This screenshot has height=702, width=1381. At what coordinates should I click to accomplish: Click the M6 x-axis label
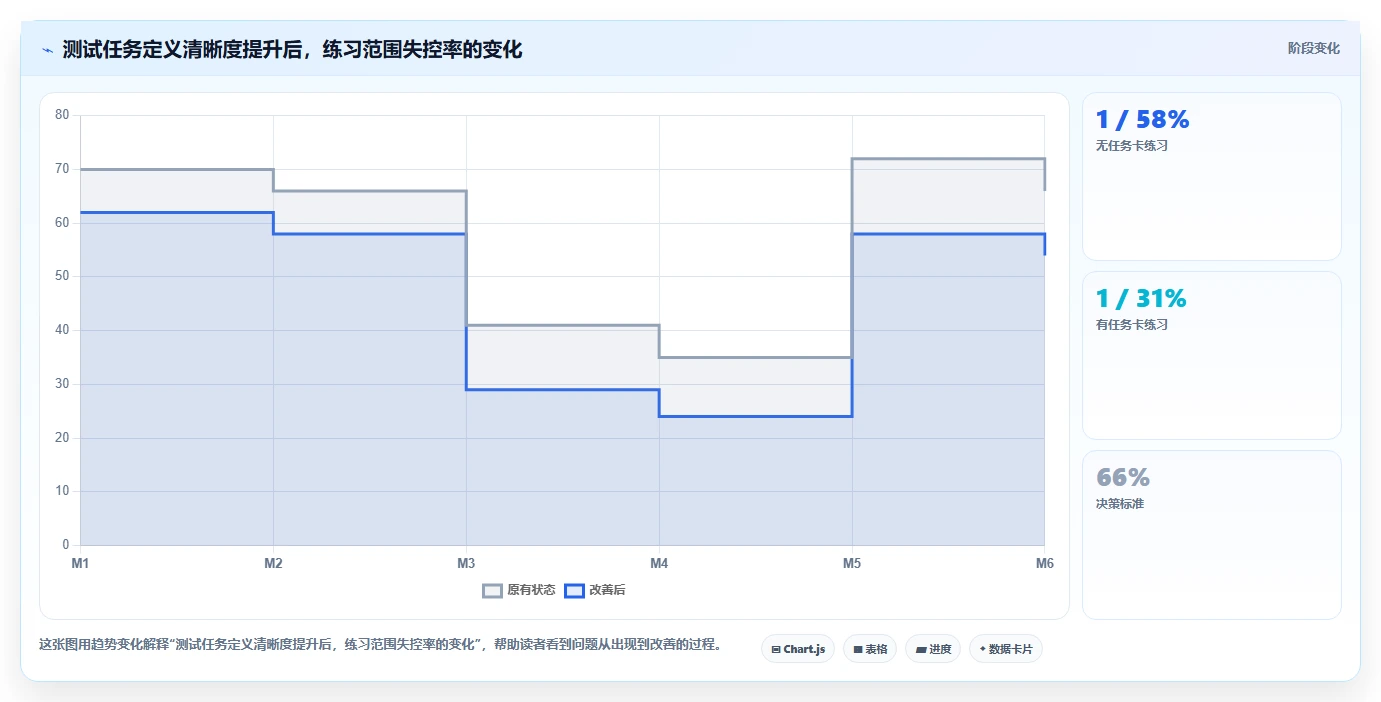click(1045, 563)
